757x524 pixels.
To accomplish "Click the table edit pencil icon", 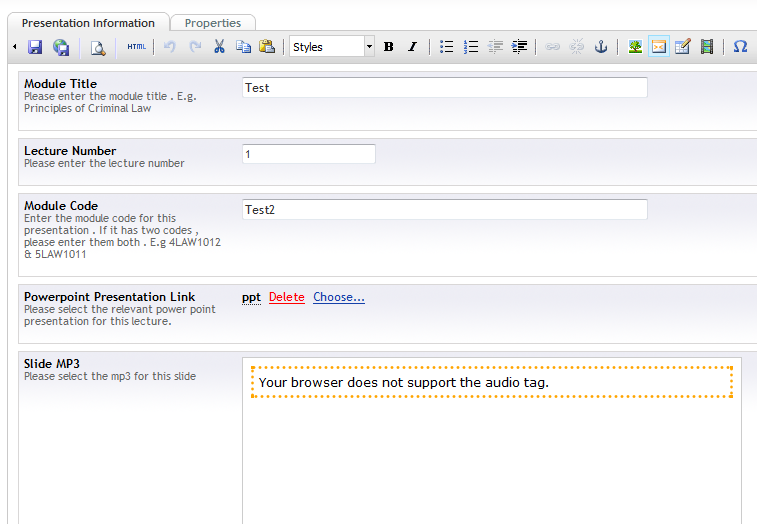I will tap(683, 47).
